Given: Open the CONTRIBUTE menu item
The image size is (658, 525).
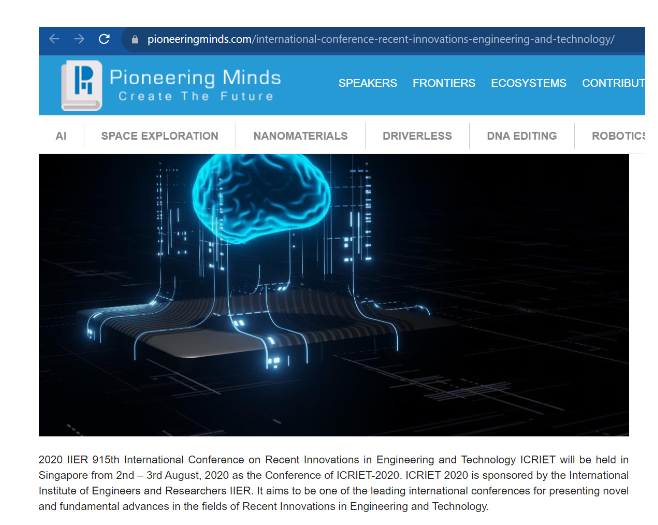Looking at the screenshot, I should [613, 83].
